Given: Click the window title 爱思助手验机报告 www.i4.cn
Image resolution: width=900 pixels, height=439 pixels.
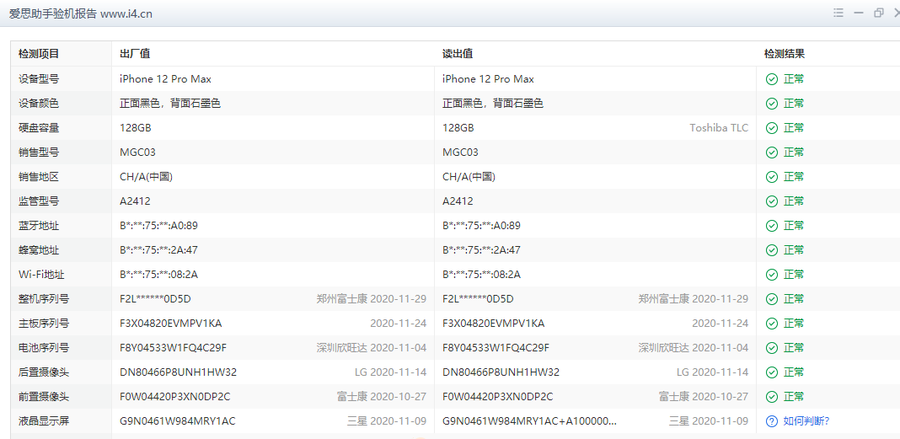Looking at the screenshot, I should tap(80, 14).
